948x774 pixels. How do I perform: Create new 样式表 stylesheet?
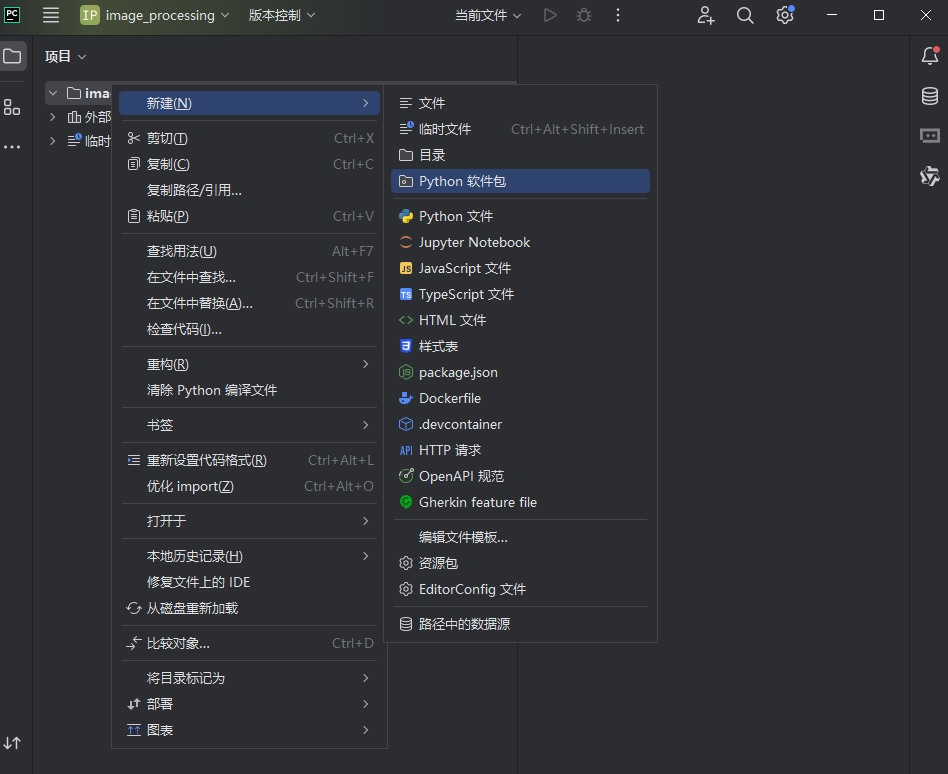521,346
